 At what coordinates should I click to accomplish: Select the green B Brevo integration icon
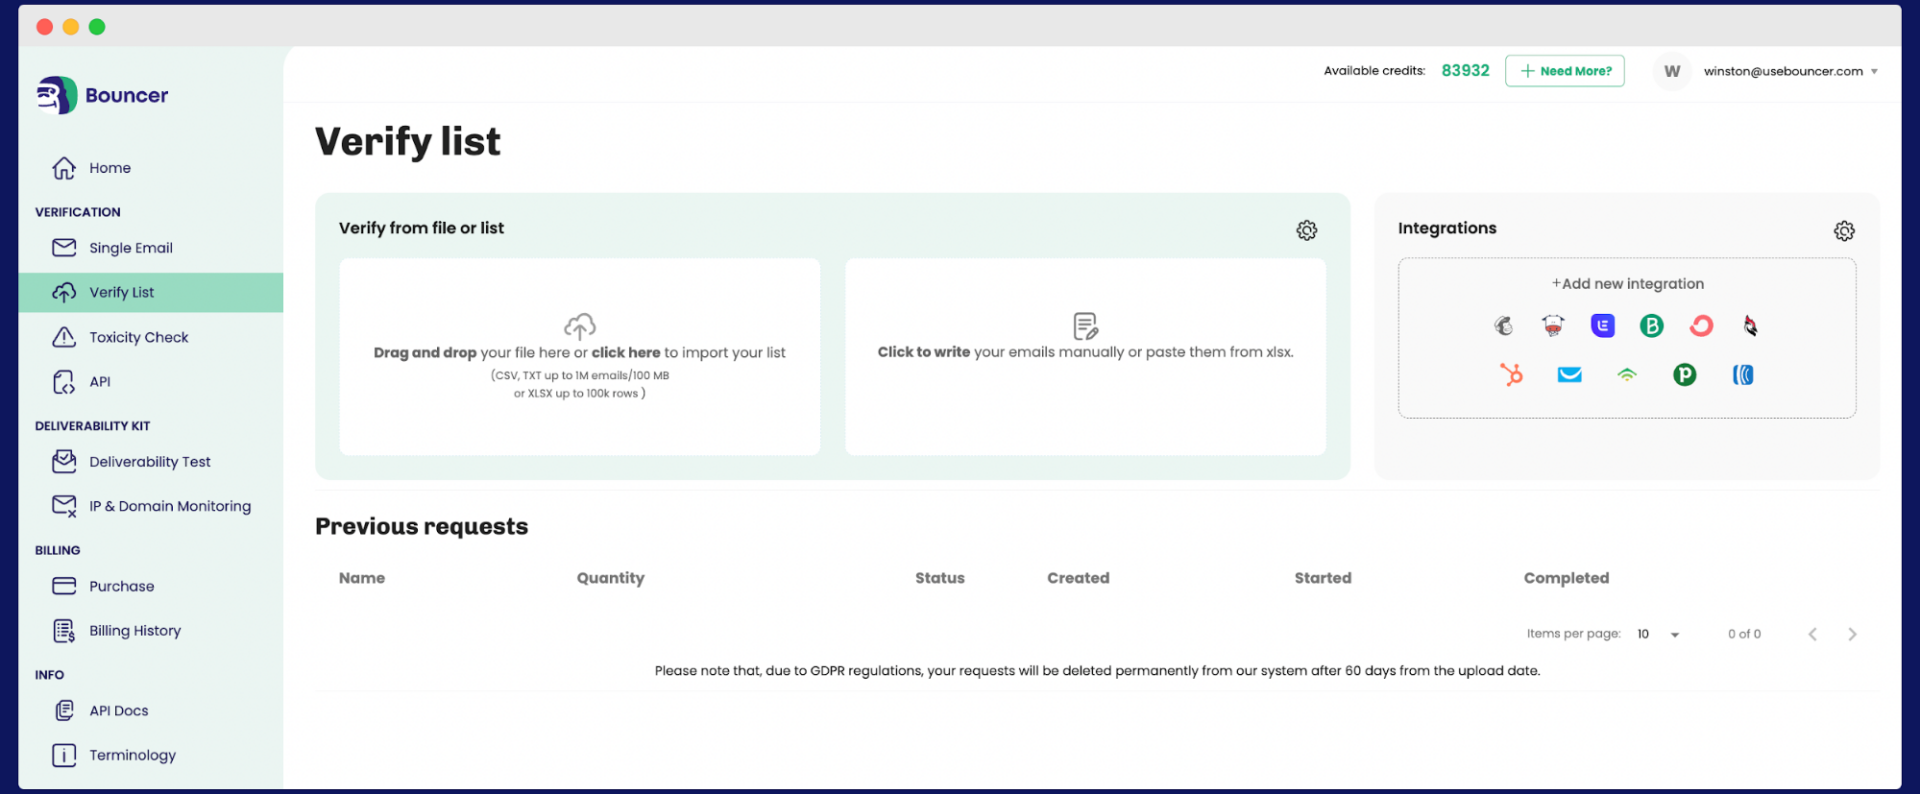tap(1652, 325)
